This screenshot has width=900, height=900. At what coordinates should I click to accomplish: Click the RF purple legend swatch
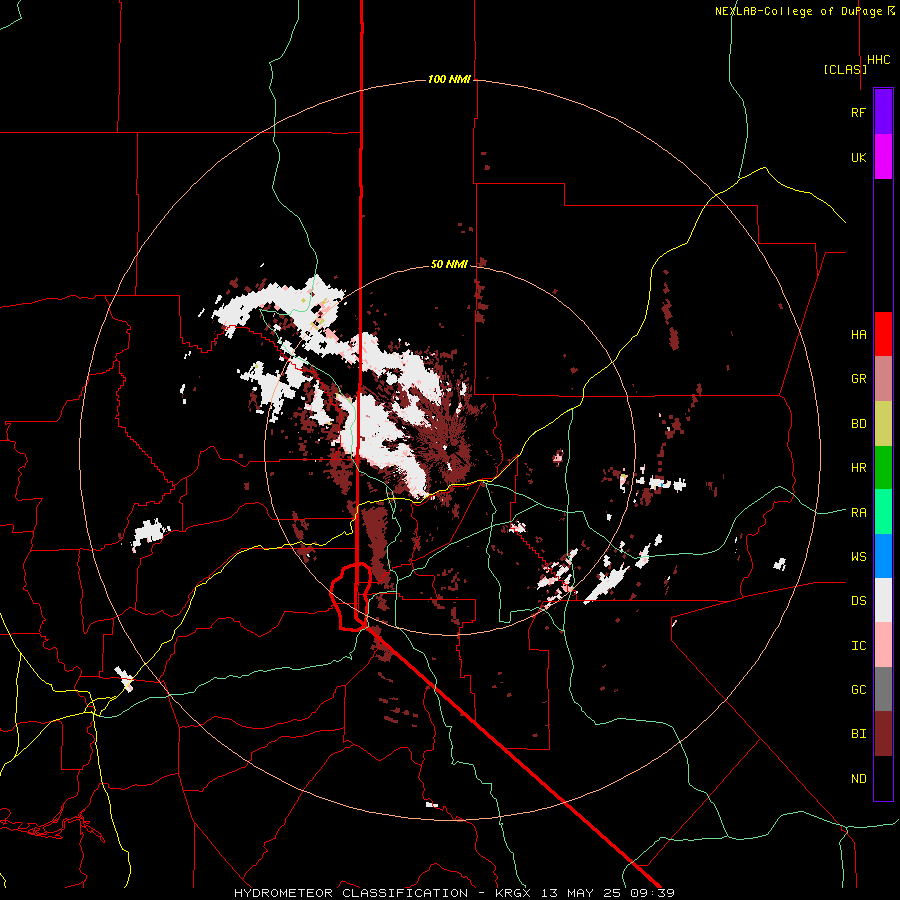883,111
